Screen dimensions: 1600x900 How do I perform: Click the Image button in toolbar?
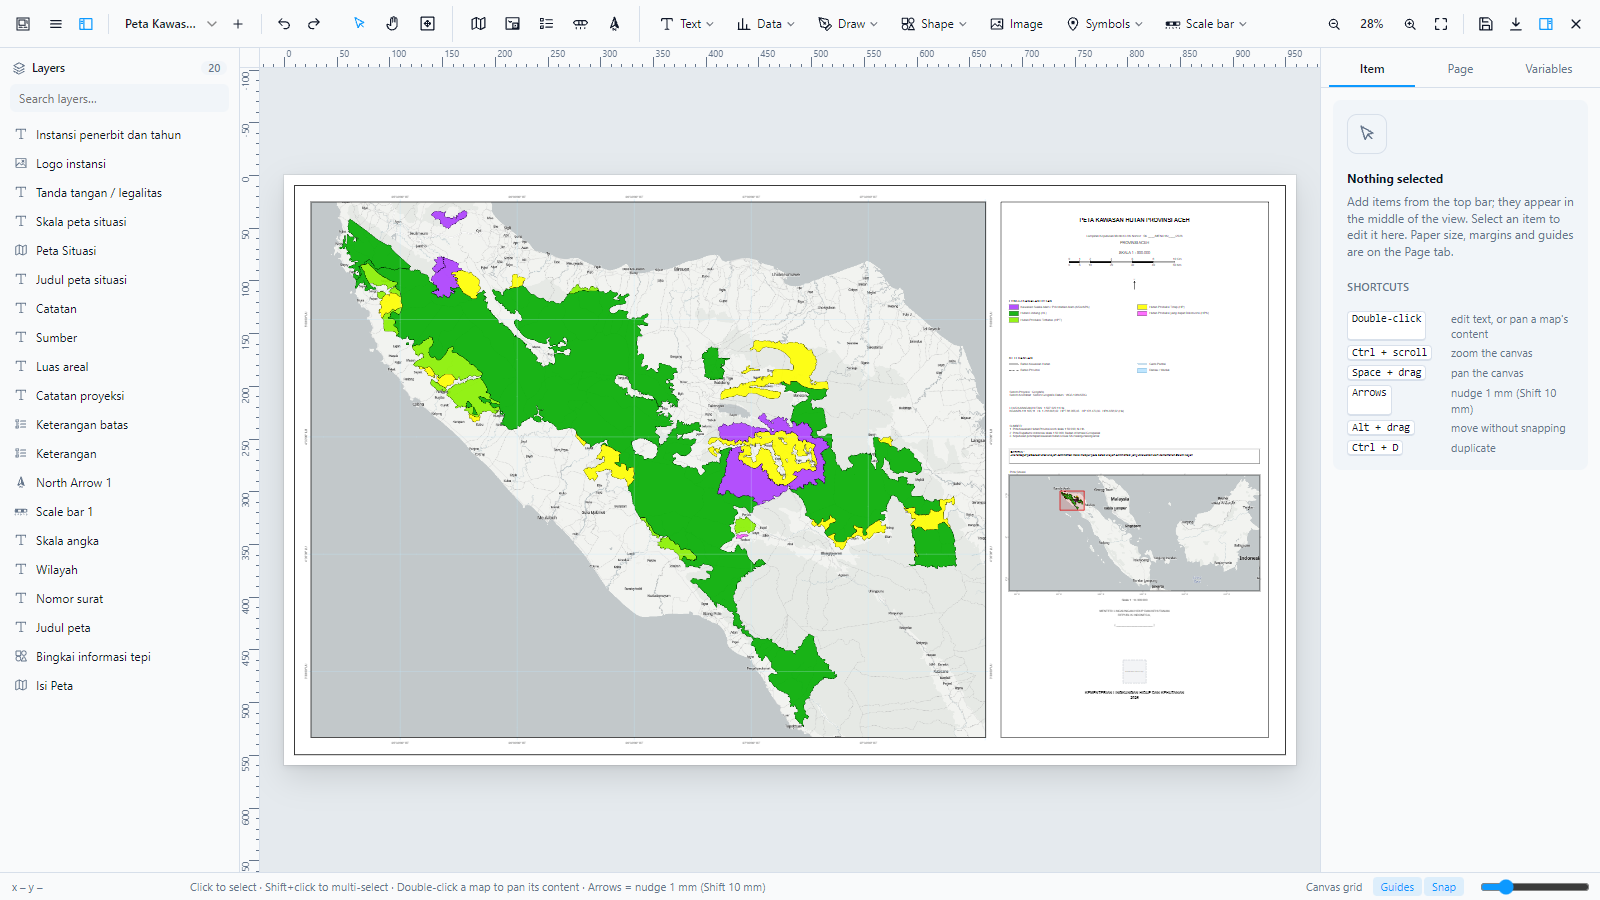pyautogui.click(x=1016, y=24)
